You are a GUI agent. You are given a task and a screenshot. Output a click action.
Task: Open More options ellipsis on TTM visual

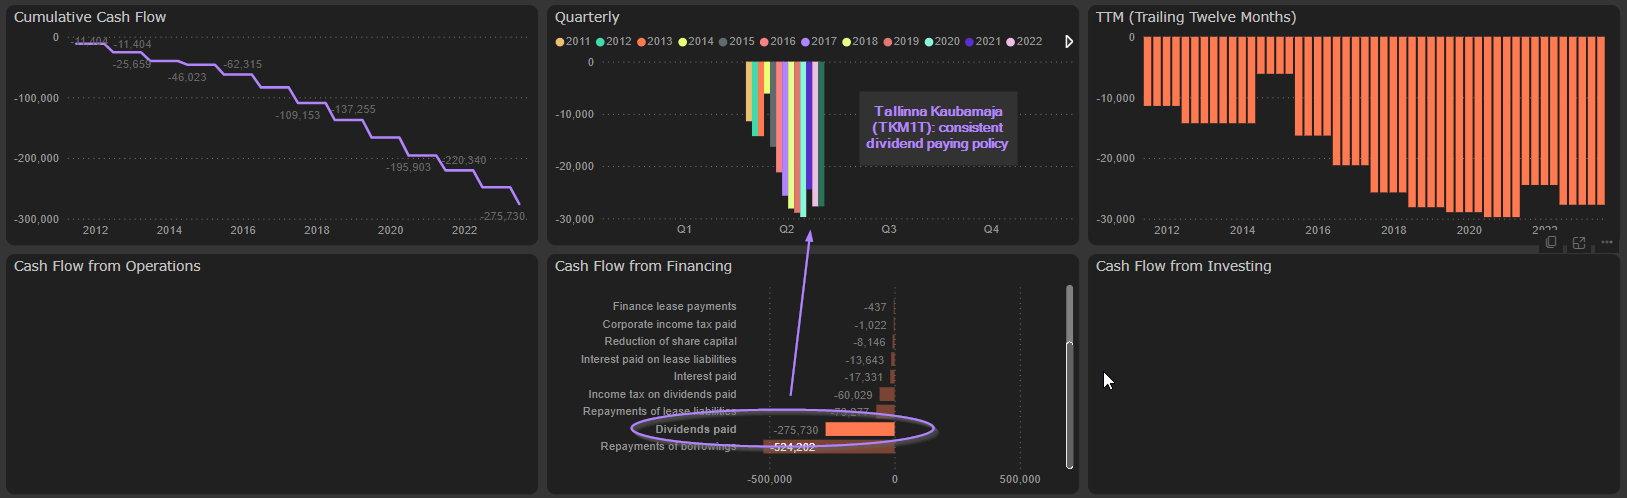[x=1607, y=243]
